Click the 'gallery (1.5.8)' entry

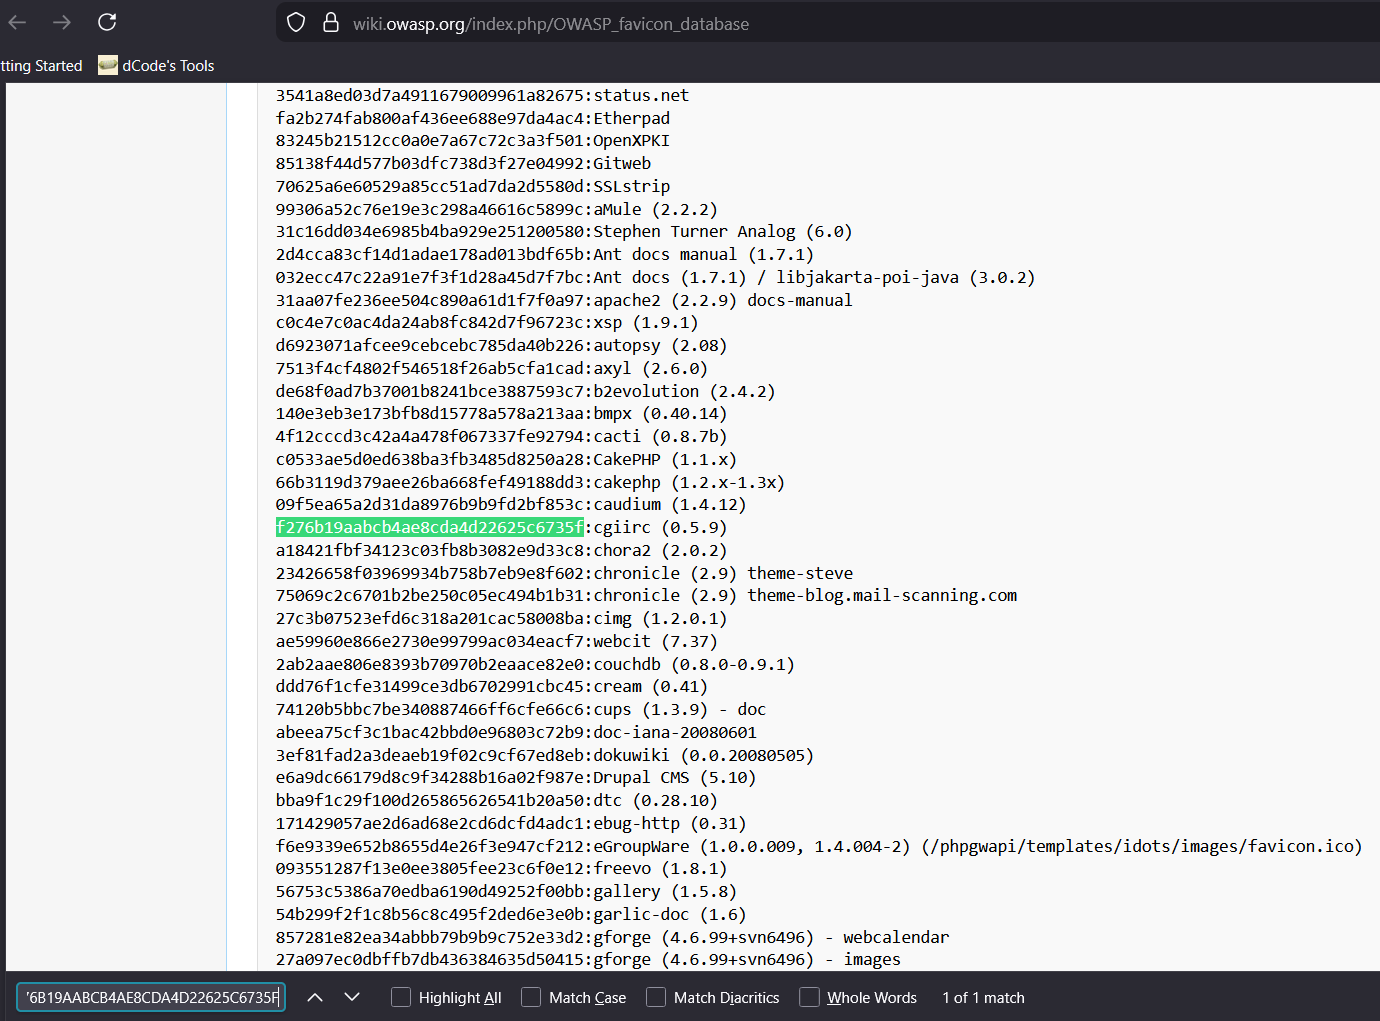click(665, 892)
